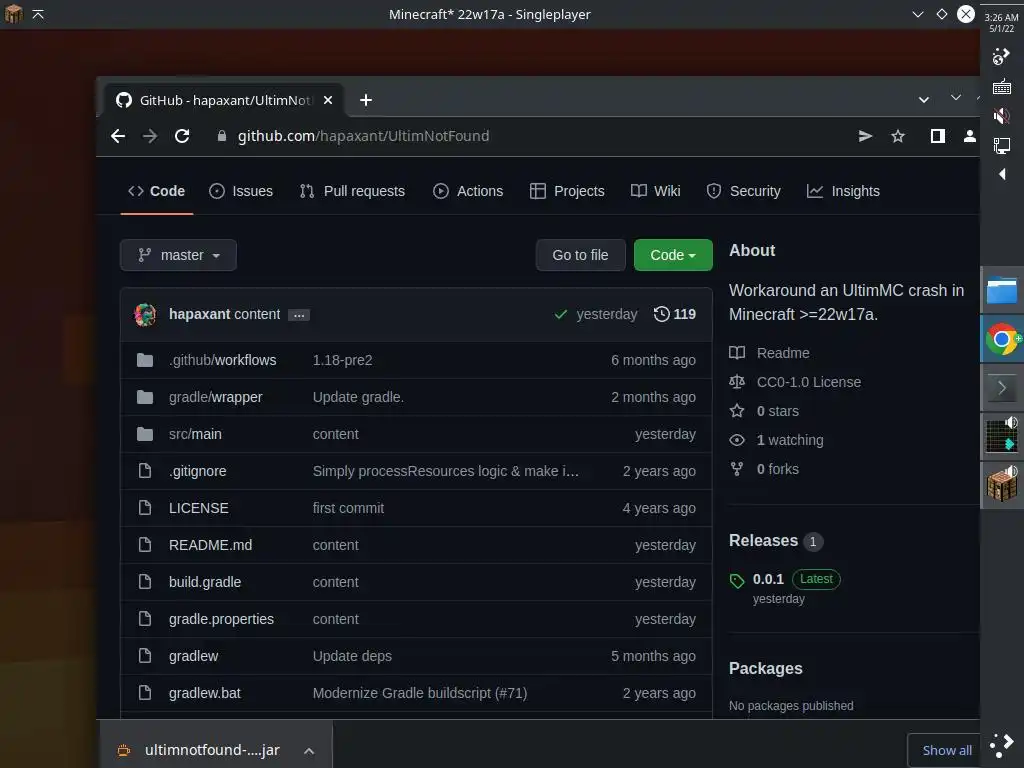1024x768 pixels.
Task: Open the Issues tab
Action: (241, 191)
